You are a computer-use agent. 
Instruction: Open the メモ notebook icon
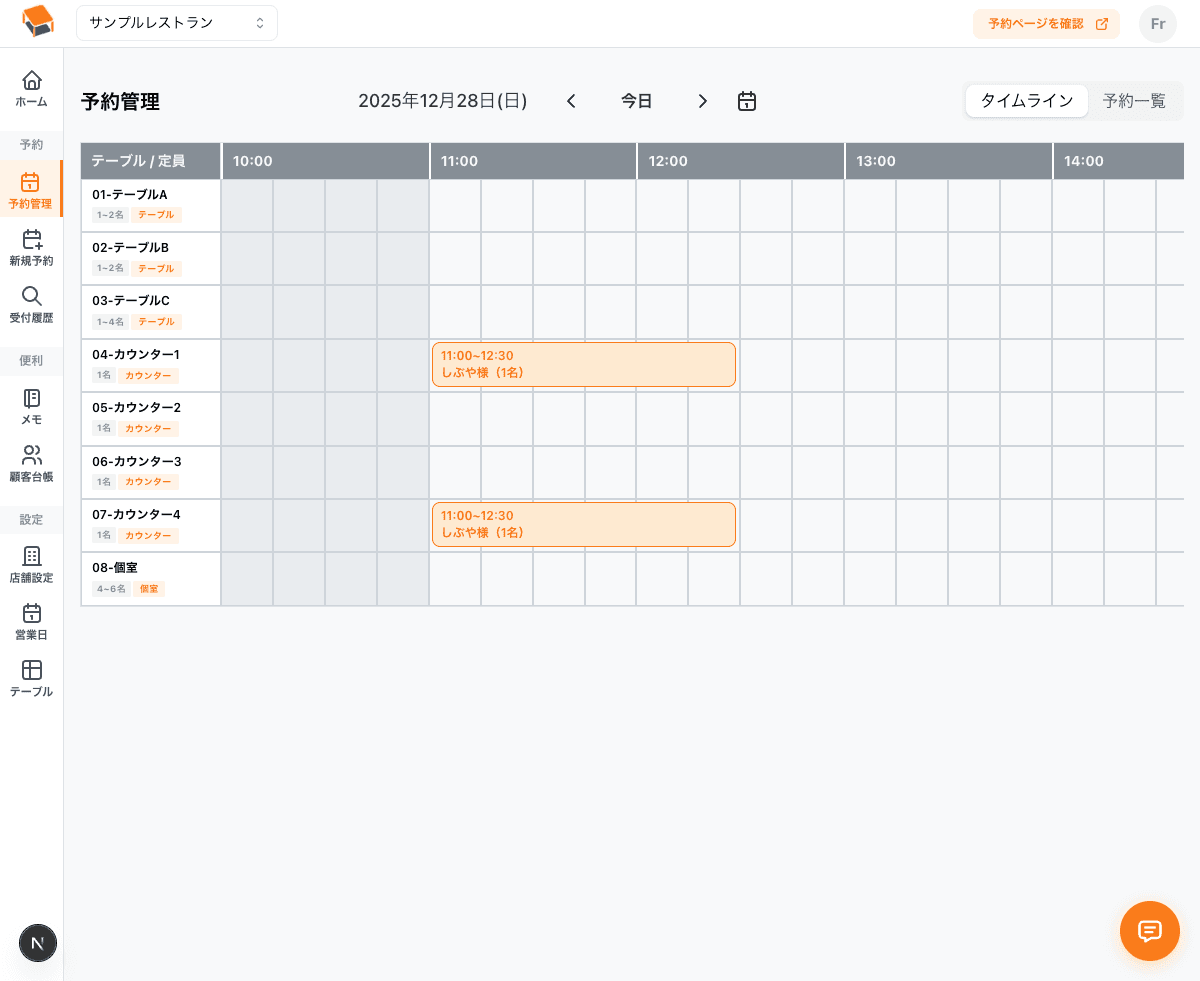tap(32, 398)
